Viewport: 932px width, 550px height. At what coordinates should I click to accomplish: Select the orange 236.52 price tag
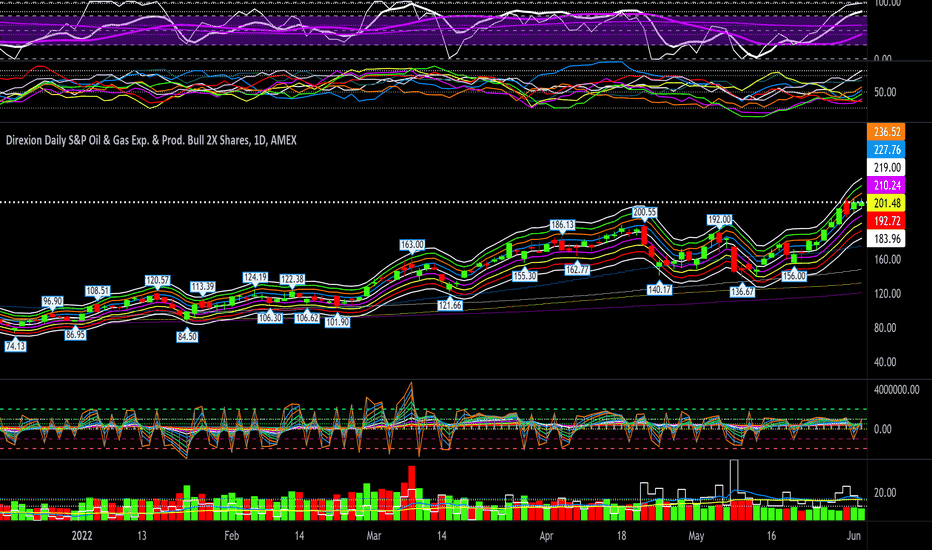click(886, 132)
